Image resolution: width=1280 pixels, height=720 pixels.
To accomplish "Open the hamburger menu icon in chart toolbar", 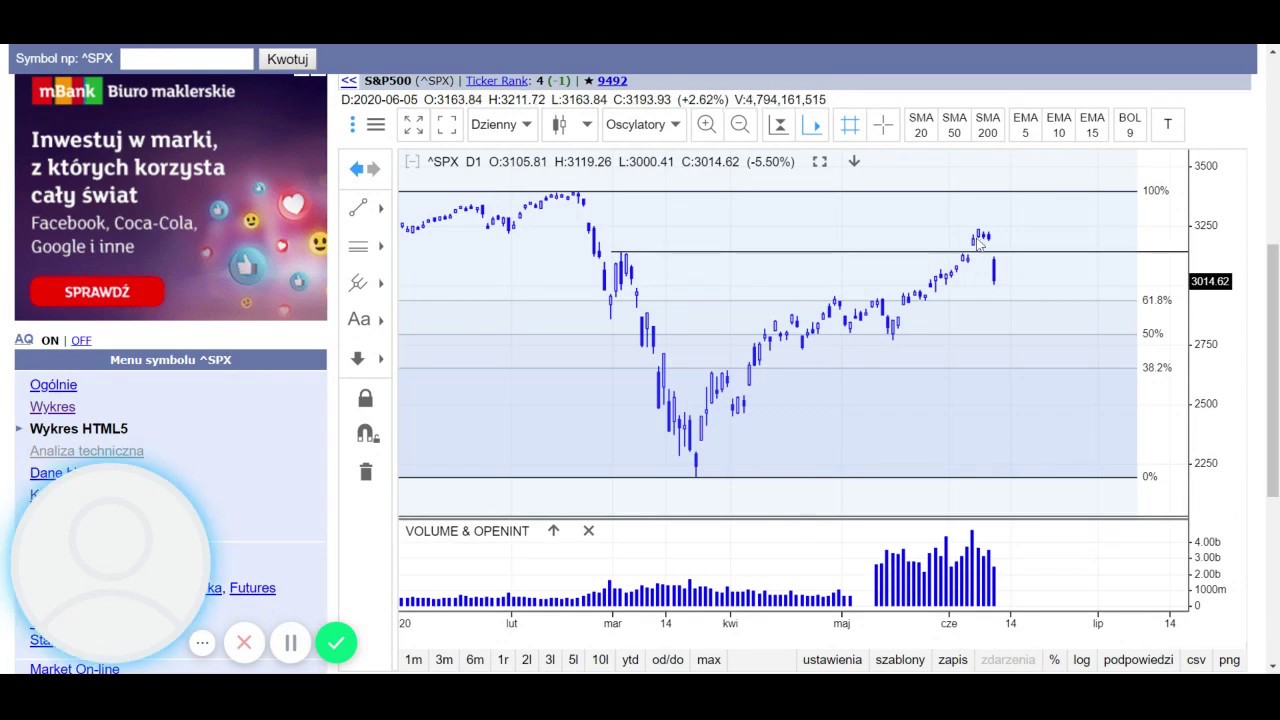I will pos(376,125).
